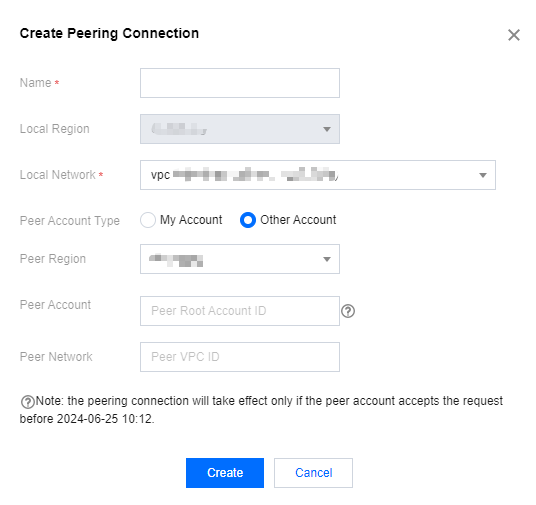536x505 pixels.
Task: Open the Peer Region selection box
Action: (240, 259)
